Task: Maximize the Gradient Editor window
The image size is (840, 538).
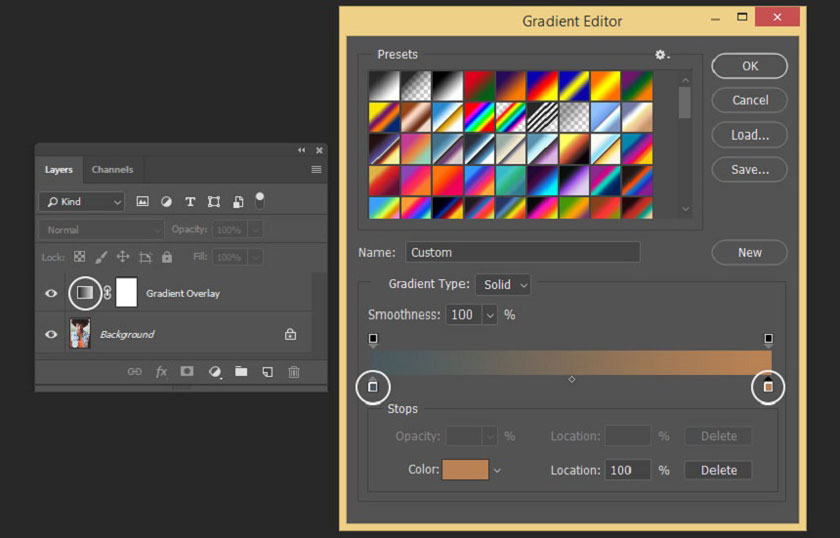Action: point(742,17)
